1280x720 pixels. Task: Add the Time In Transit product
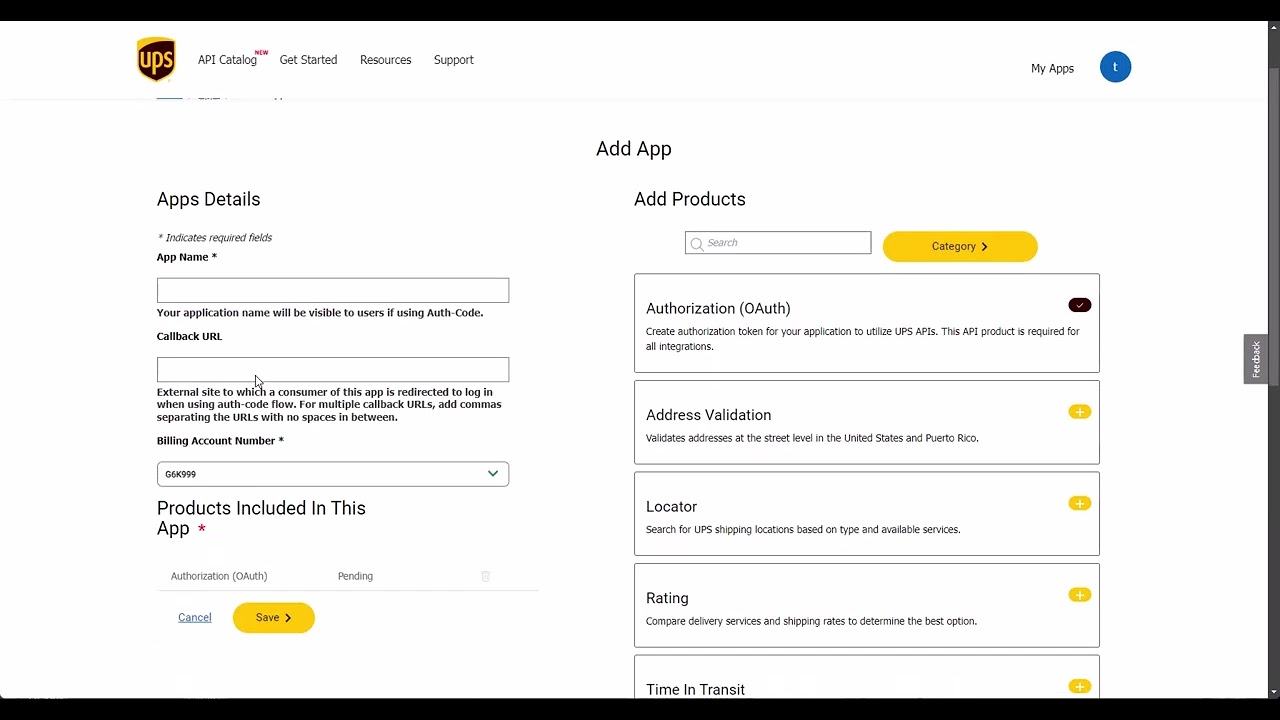coord(1079,686)
